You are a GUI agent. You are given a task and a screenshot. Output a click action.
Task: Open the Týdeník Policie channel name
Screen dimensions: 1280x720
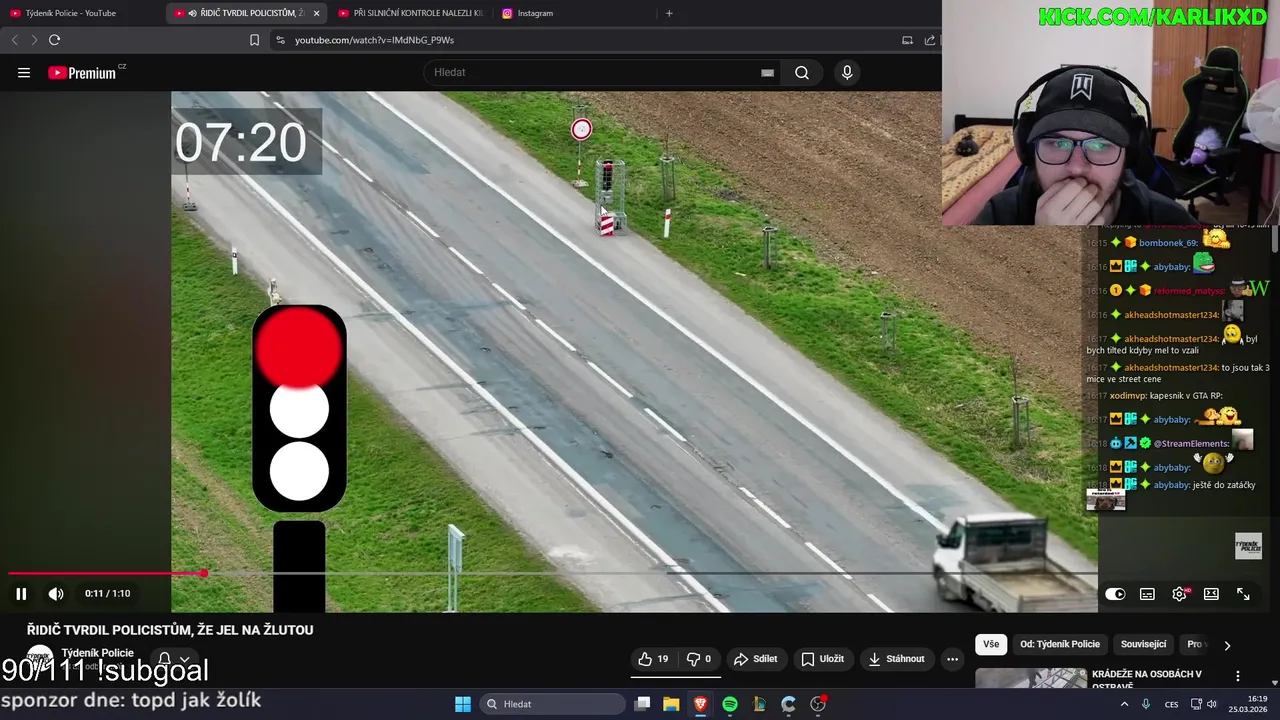click(97, 653)
